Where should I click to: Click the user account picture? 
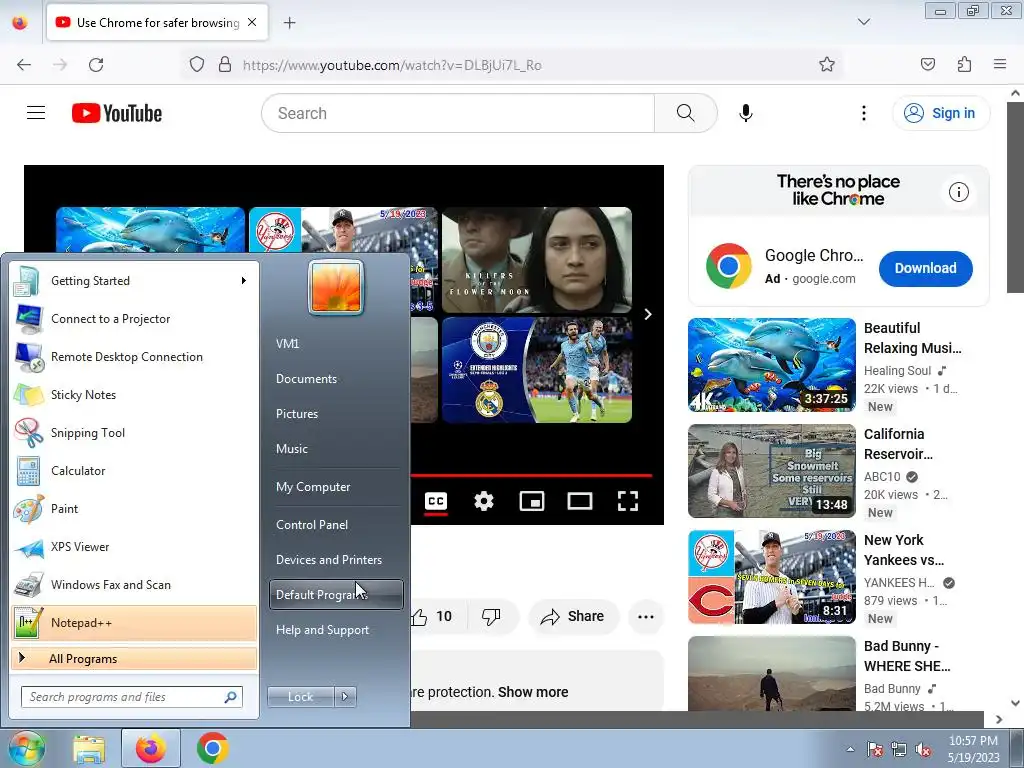pos(336,287)
